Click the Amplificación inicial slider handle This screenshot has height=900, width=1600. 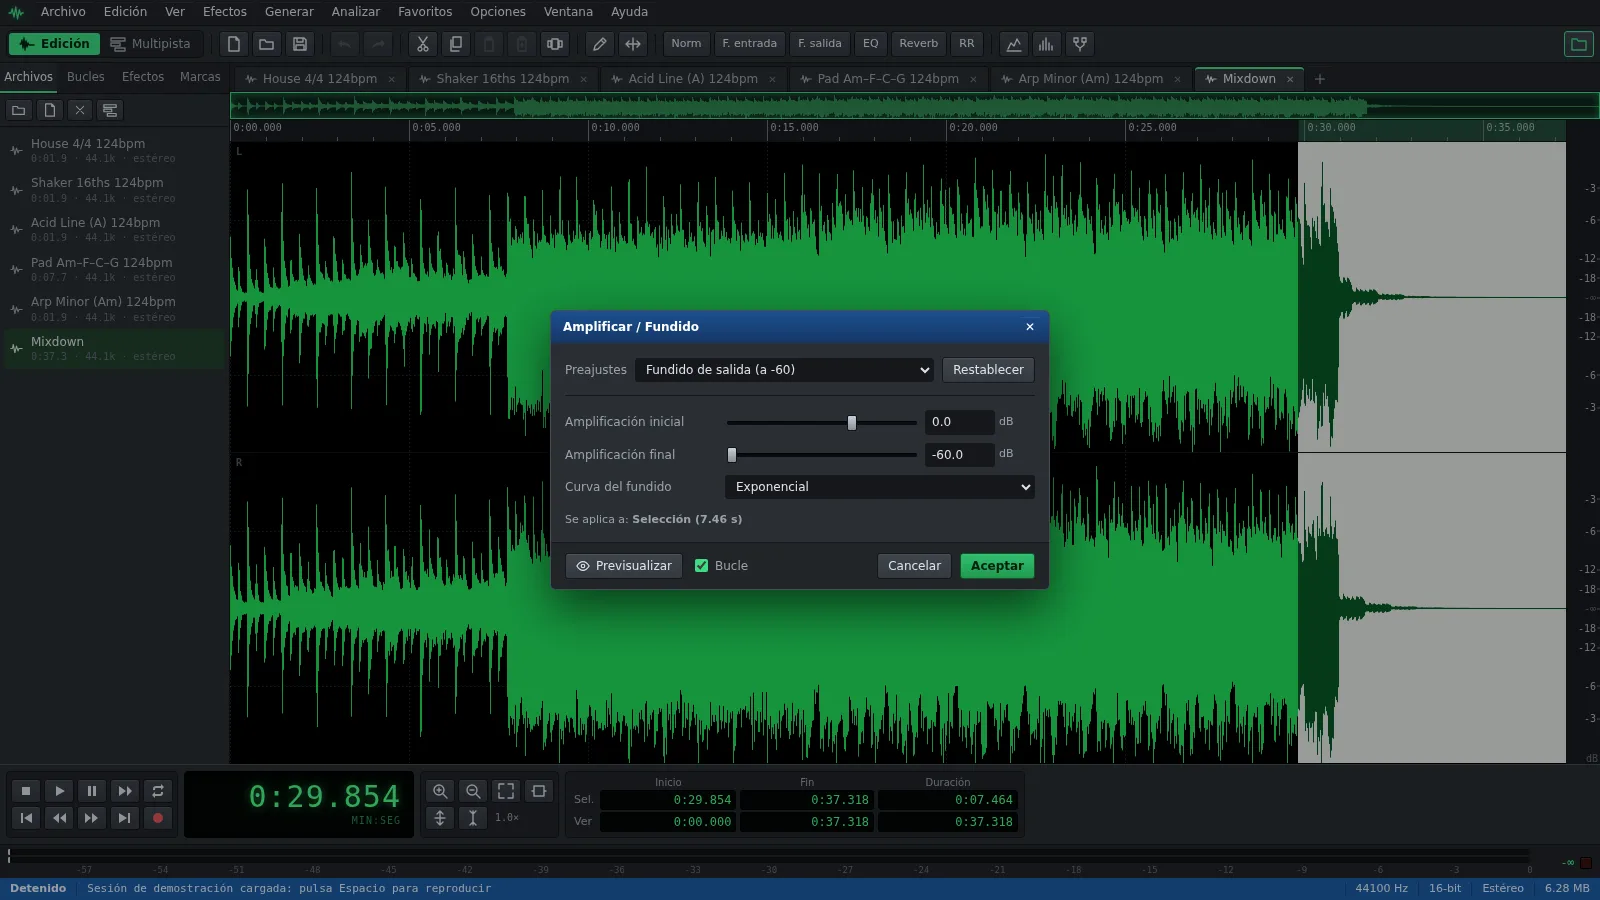click(852, 423)
